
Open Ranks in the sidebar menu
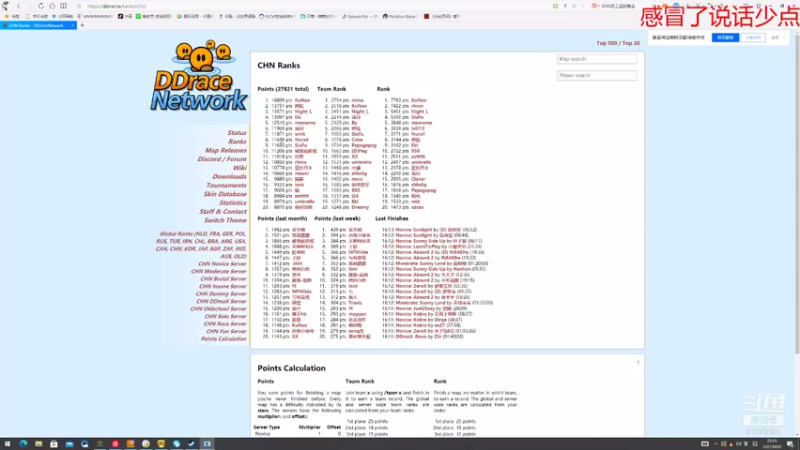pos(237,141)
